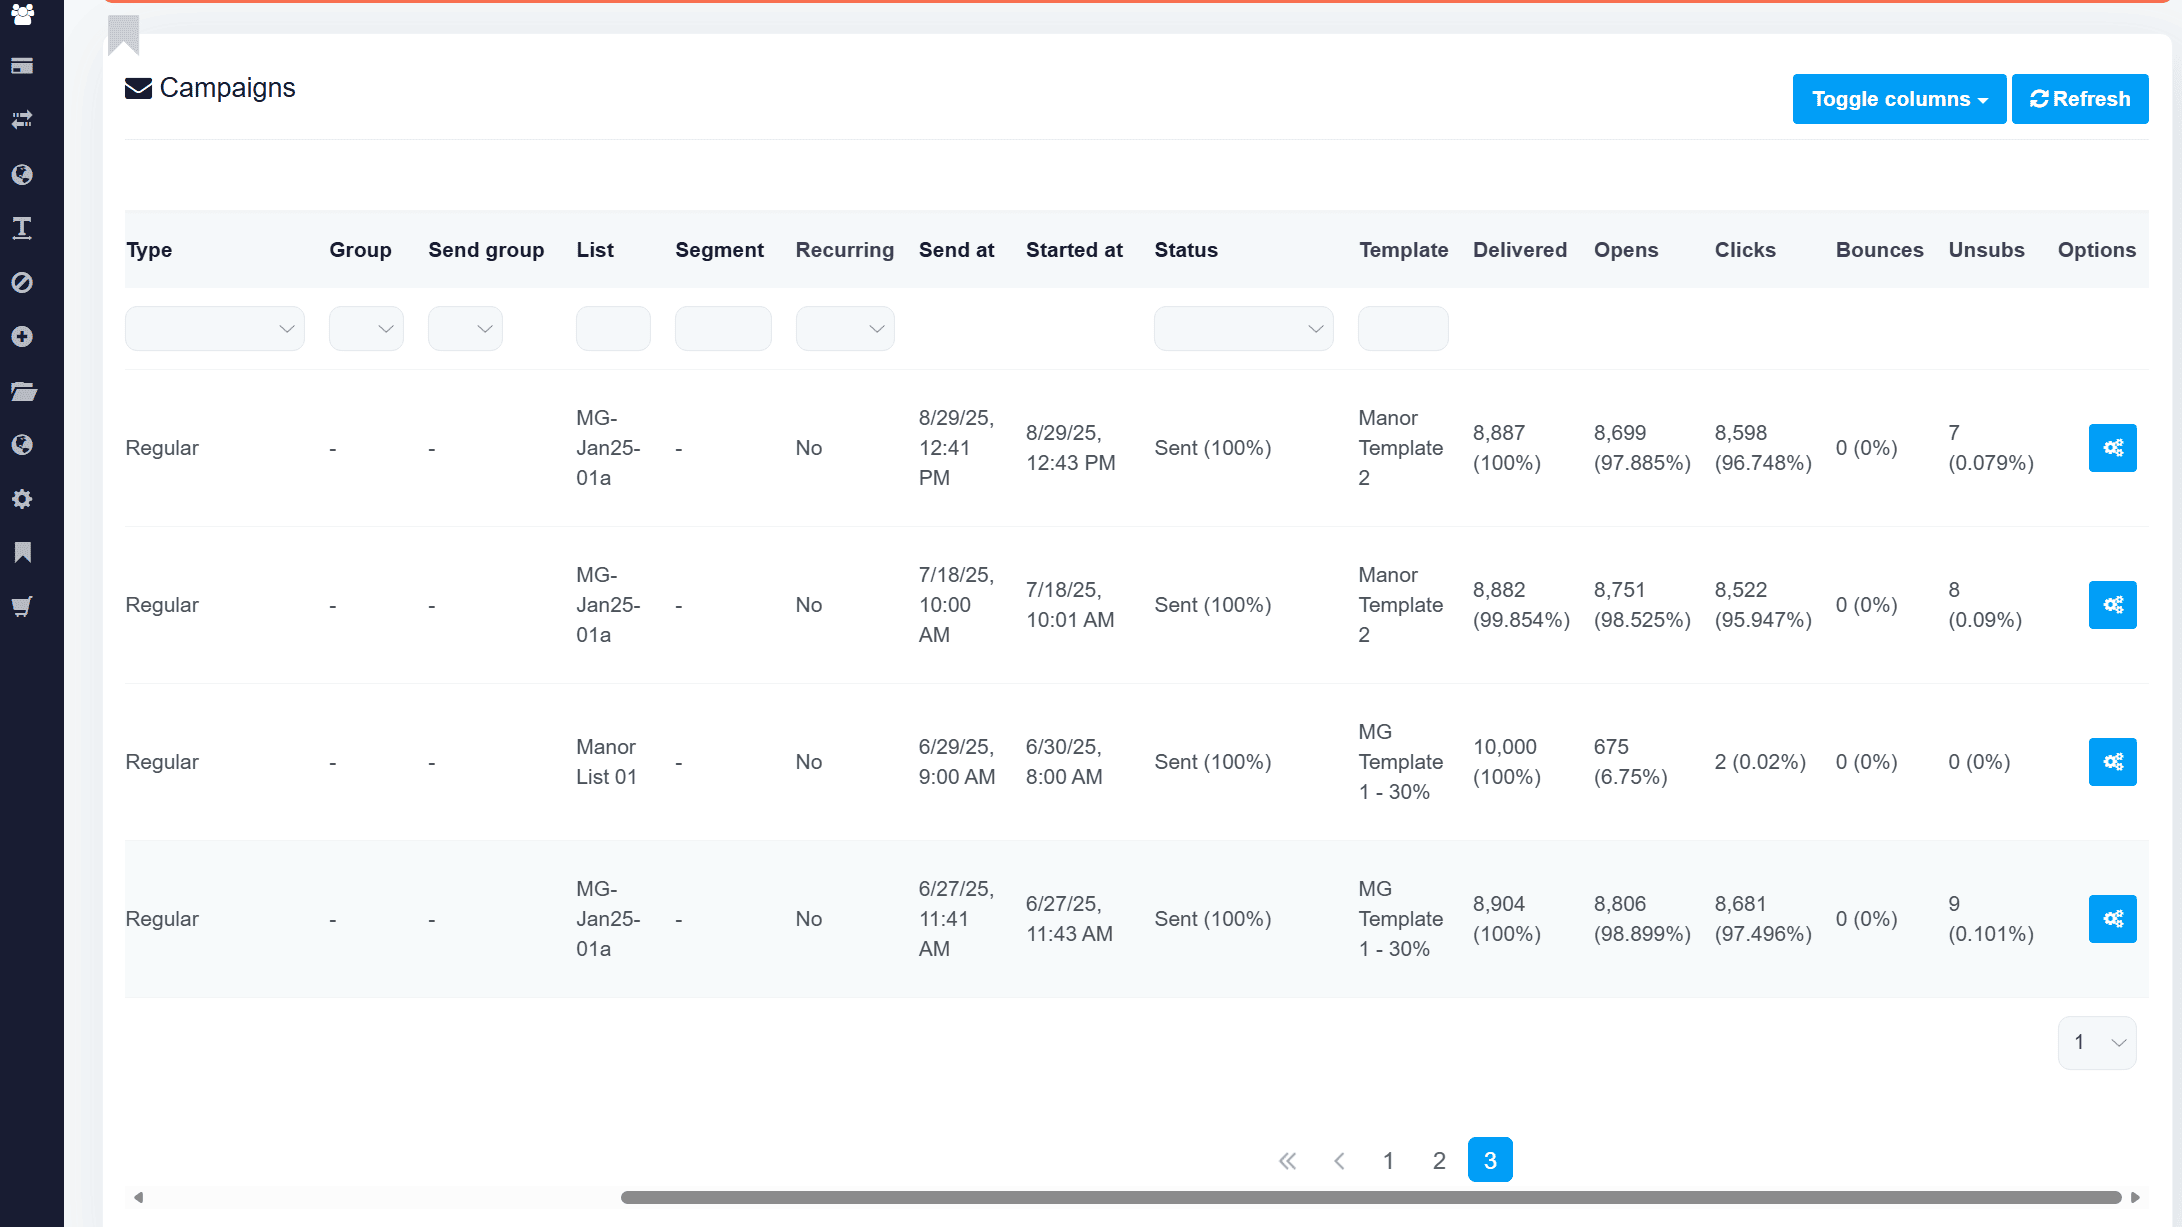Viewport: 2182px width, 1227px height.
Task: Open the Recurring filter dropdown
Action: [x=845, y=329]
